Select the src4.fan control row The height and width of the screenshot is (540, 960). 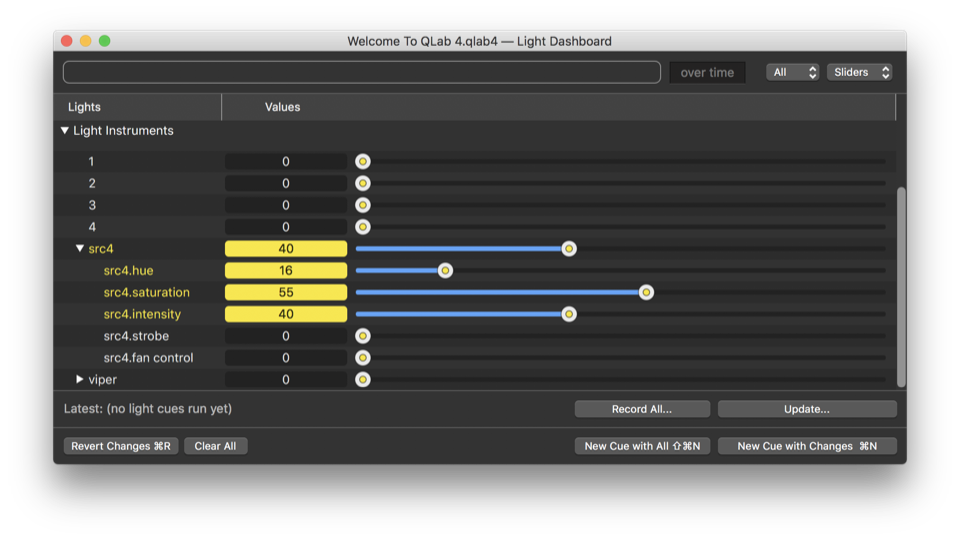[x=148, y=358]
